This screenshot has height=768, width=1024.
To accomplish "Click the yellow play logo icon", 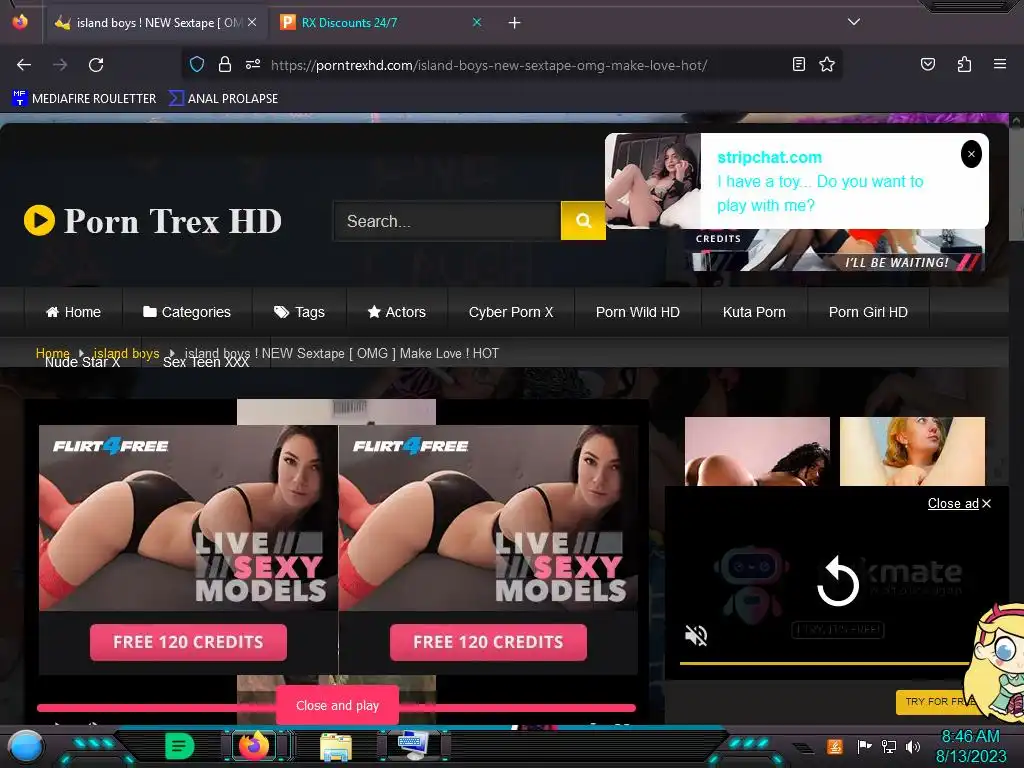I will click(39, 220).
